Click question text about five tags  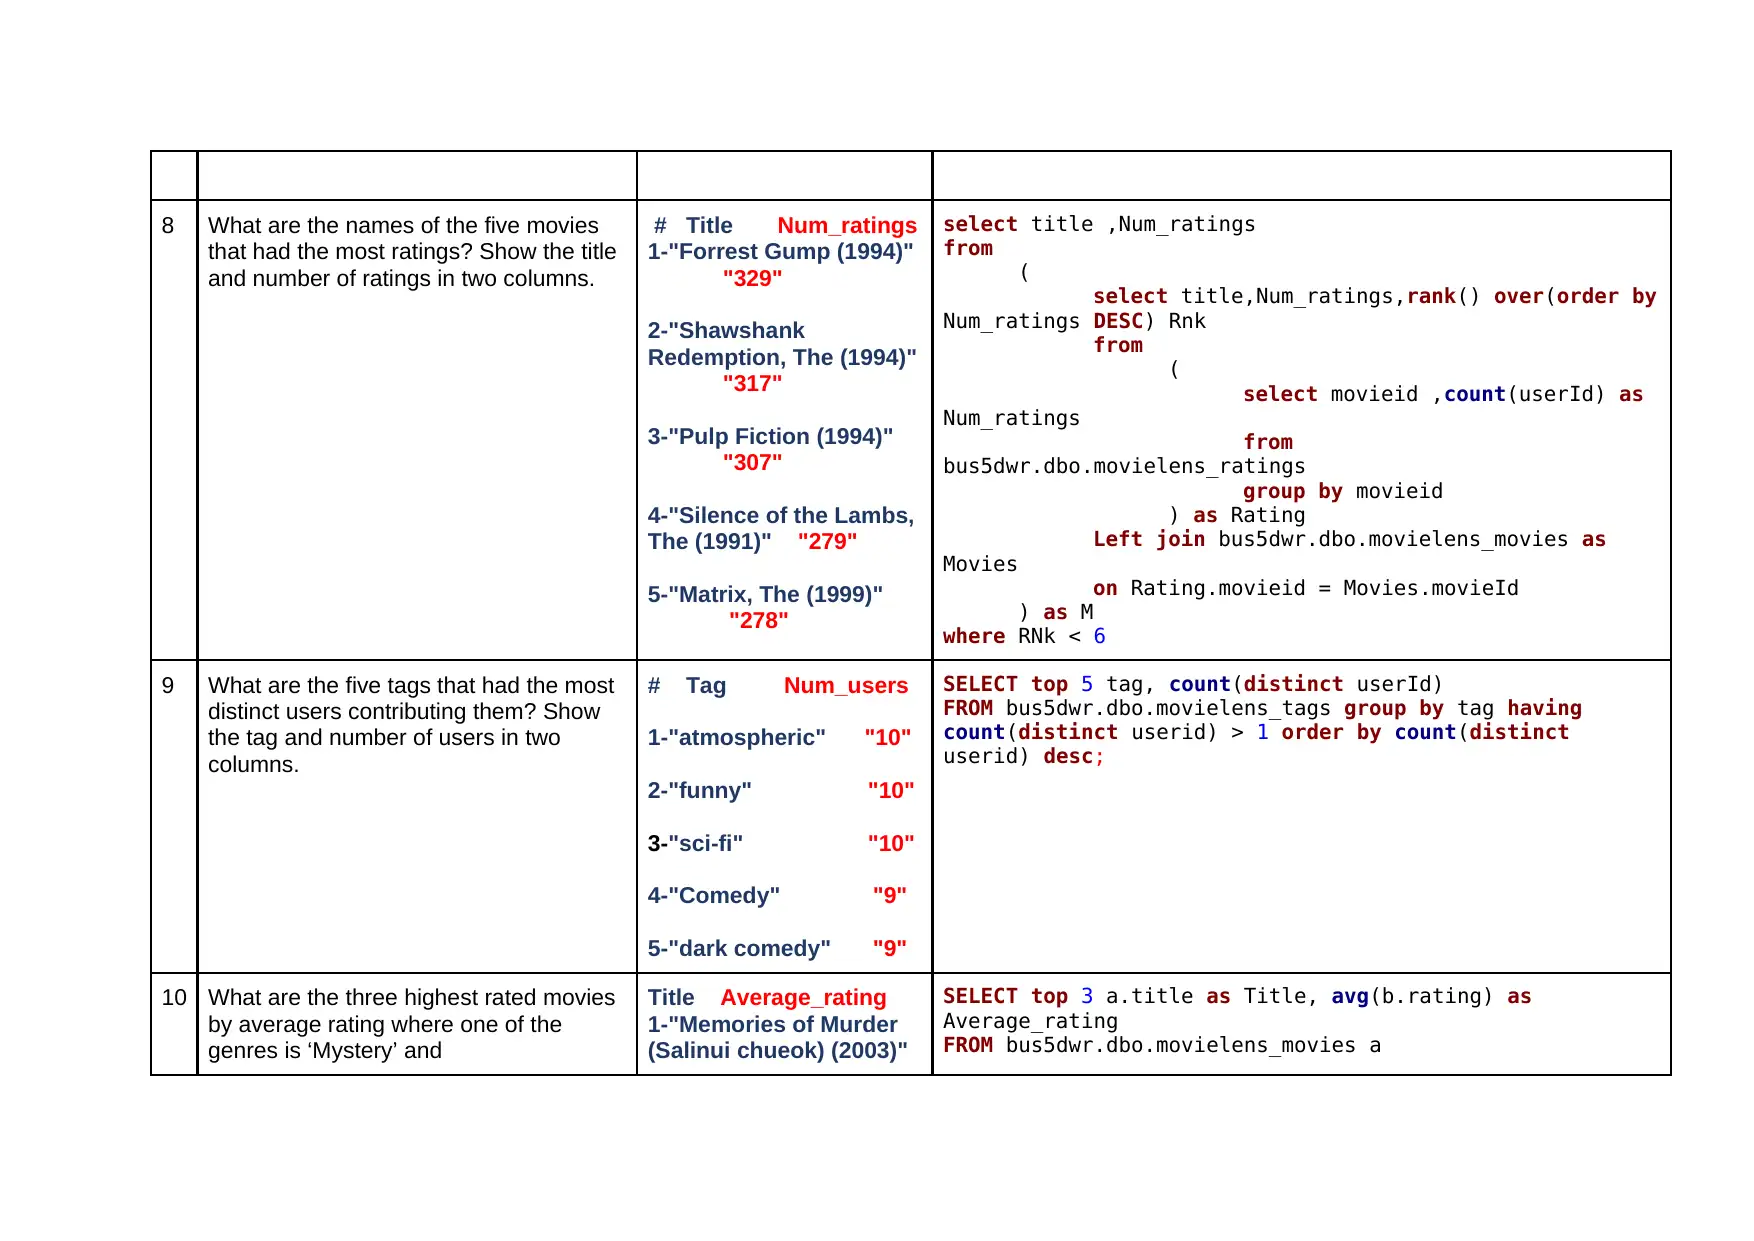tap(411, 725)
